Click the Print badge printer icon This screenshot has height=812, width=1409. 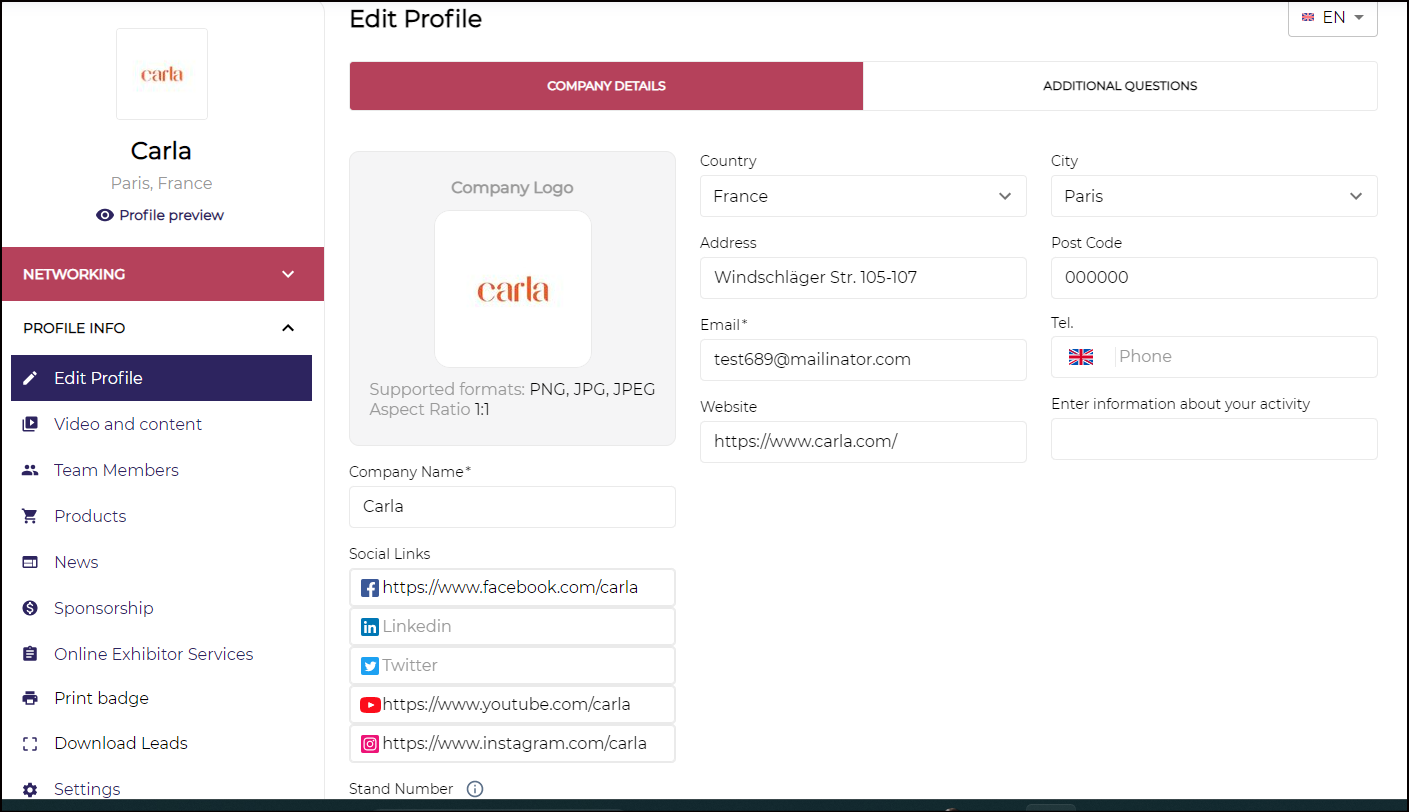[x=30, y=698]
